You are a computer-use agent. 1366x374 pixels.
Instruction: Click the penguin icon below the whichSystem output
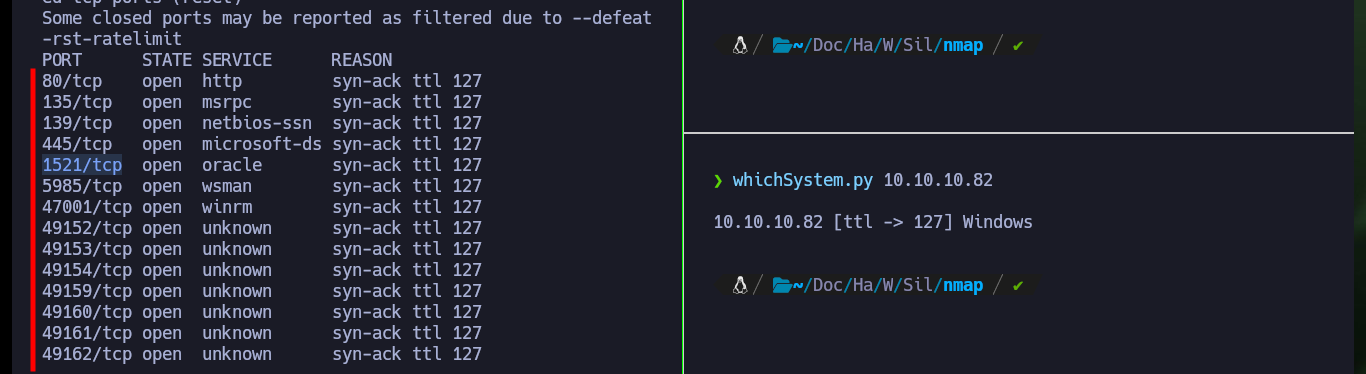740,285
